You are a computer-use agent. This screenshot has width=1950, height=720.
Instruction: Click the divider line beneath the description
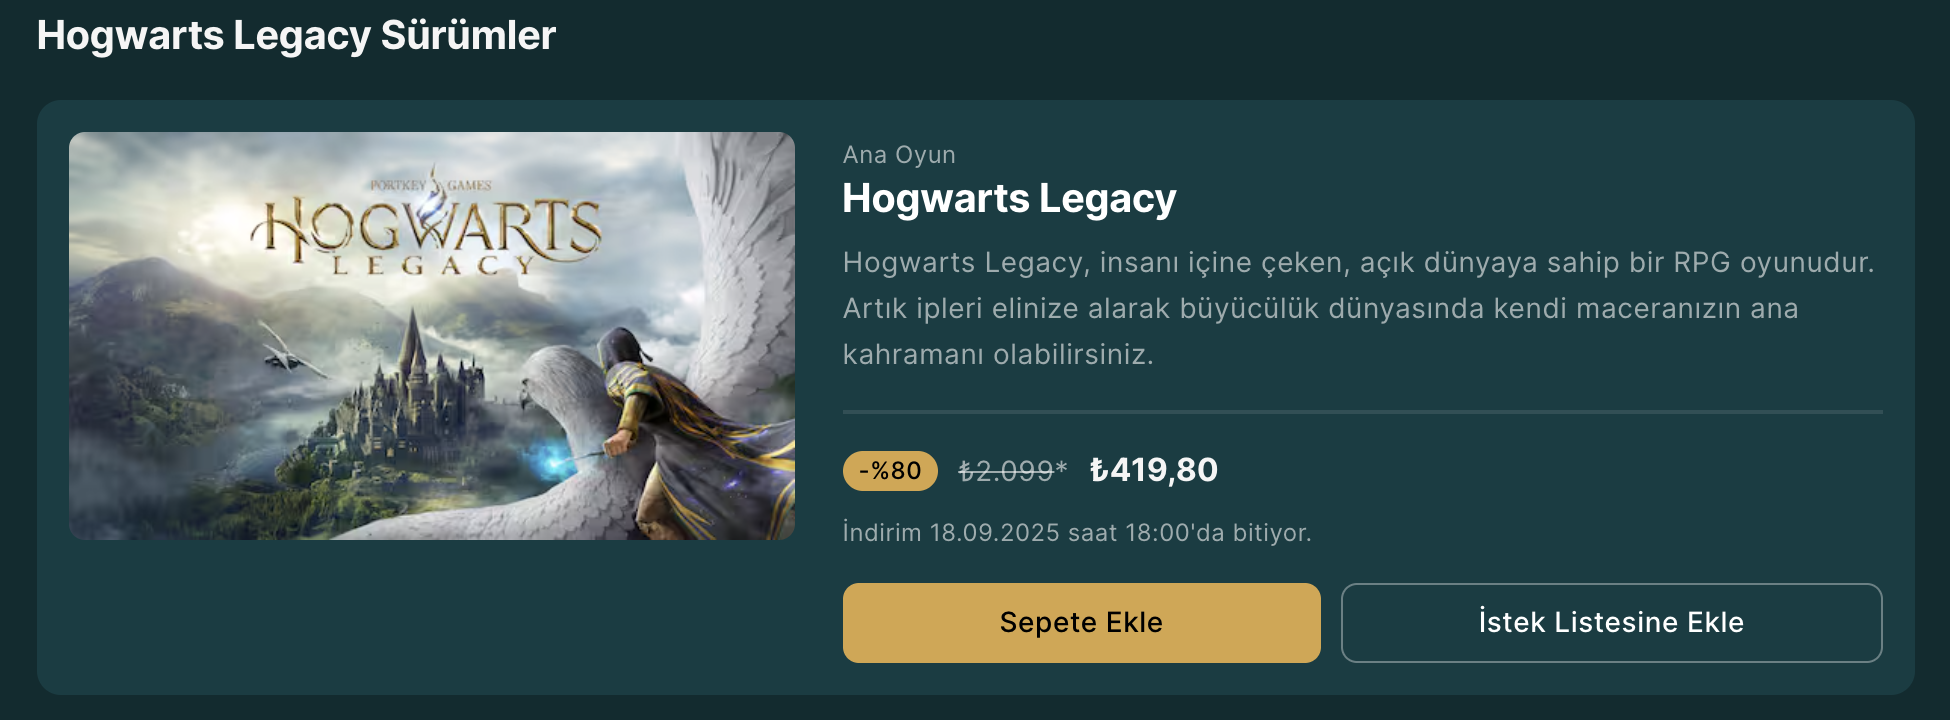click(x=1363, y=412)
